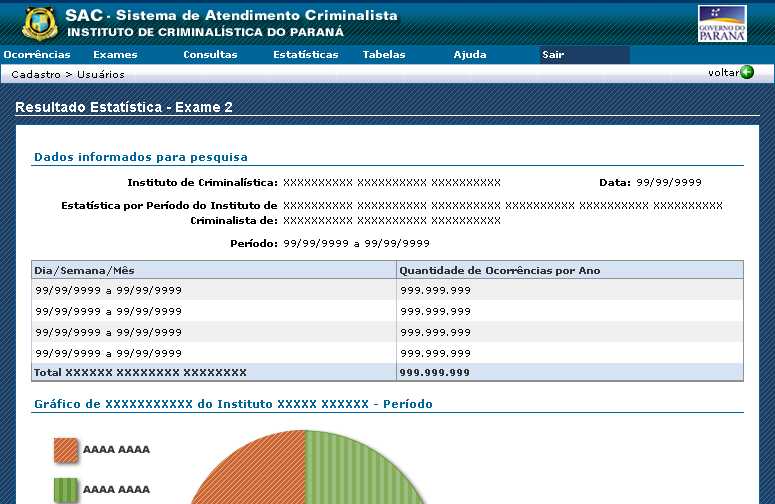Click Sair to log out
Image resolution: width=775 pixels, height=504 pixels.
[x=553, y=55]
